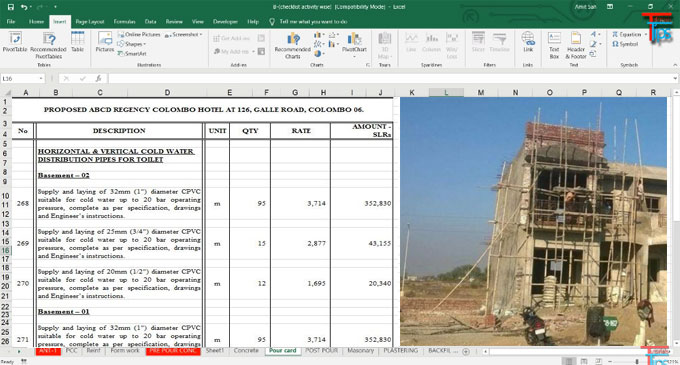Undo the last action

pos(24,7)
